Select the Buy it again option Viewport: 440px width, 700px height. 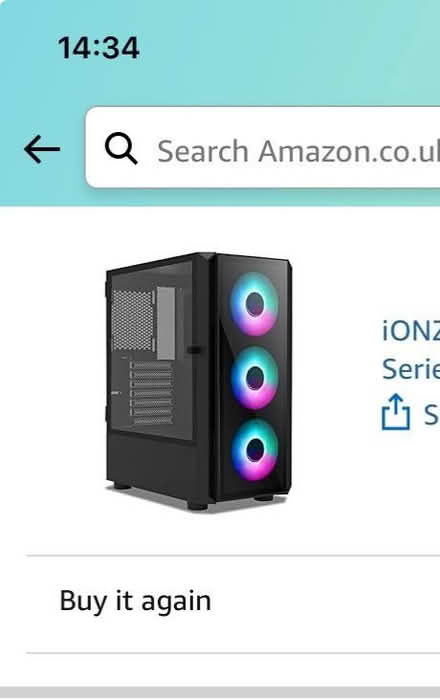[x=233, y=600]
